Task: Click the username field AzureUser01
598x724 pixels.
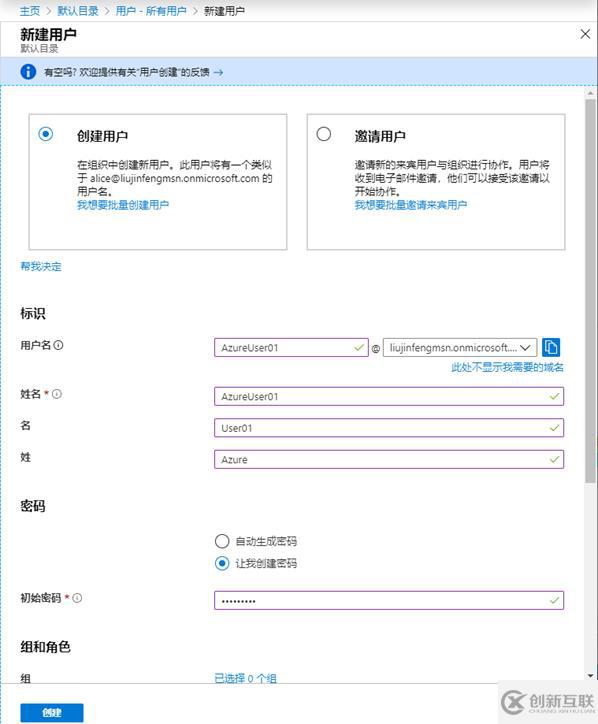Action: coord(291,347)
